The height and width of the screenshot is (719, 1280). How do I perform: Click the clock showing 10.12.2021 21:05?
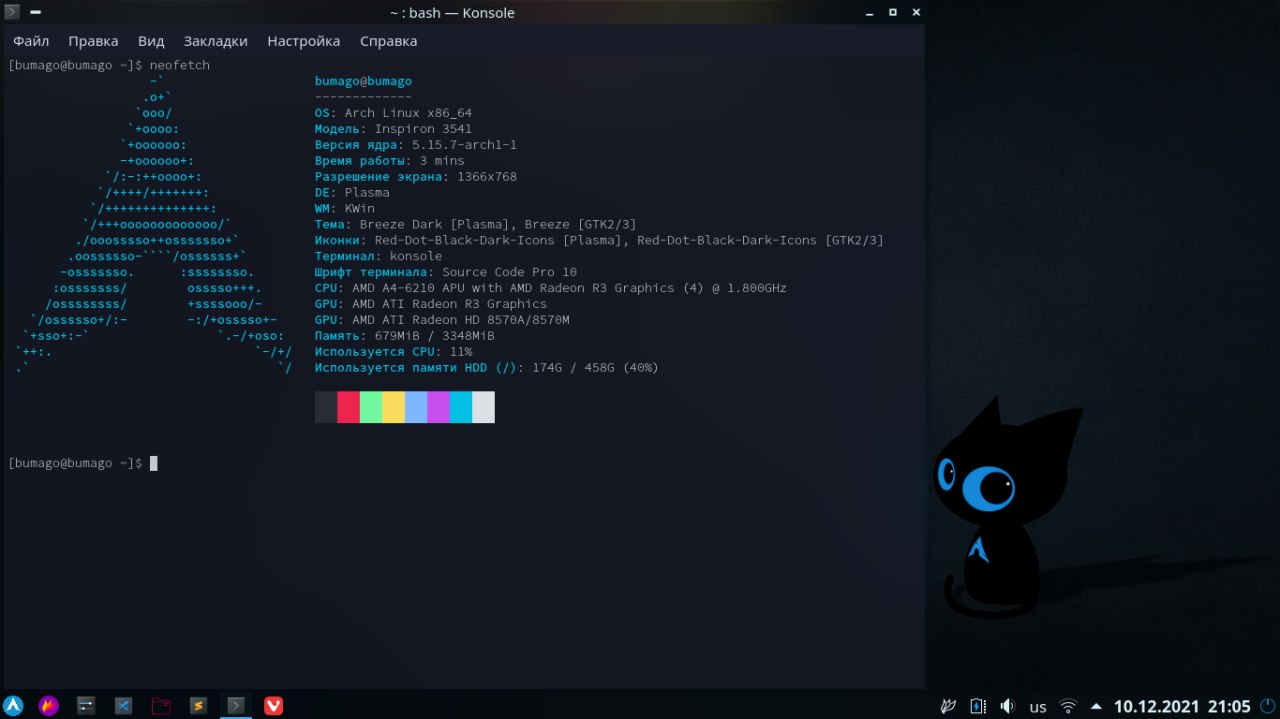[x=1182, y=706]
